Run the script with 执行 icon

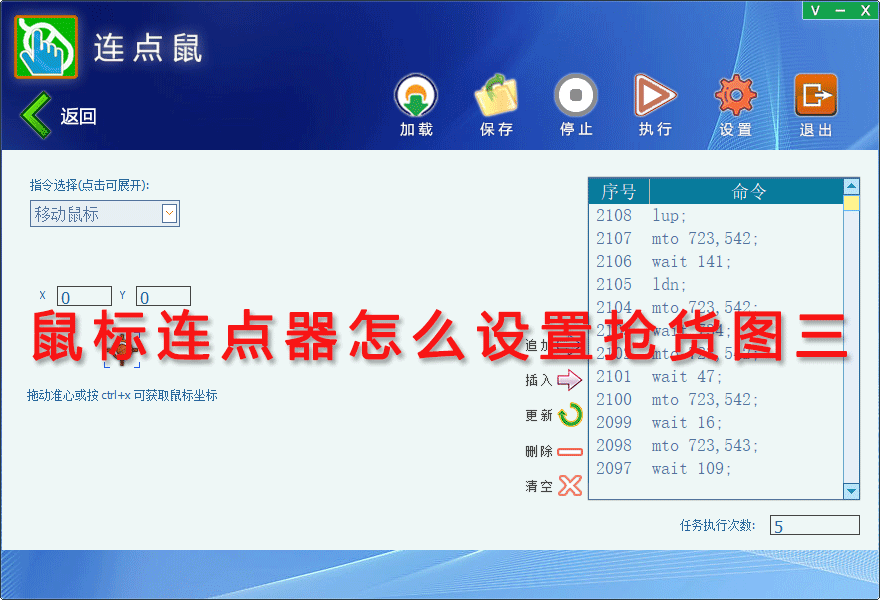coord(655,96)
